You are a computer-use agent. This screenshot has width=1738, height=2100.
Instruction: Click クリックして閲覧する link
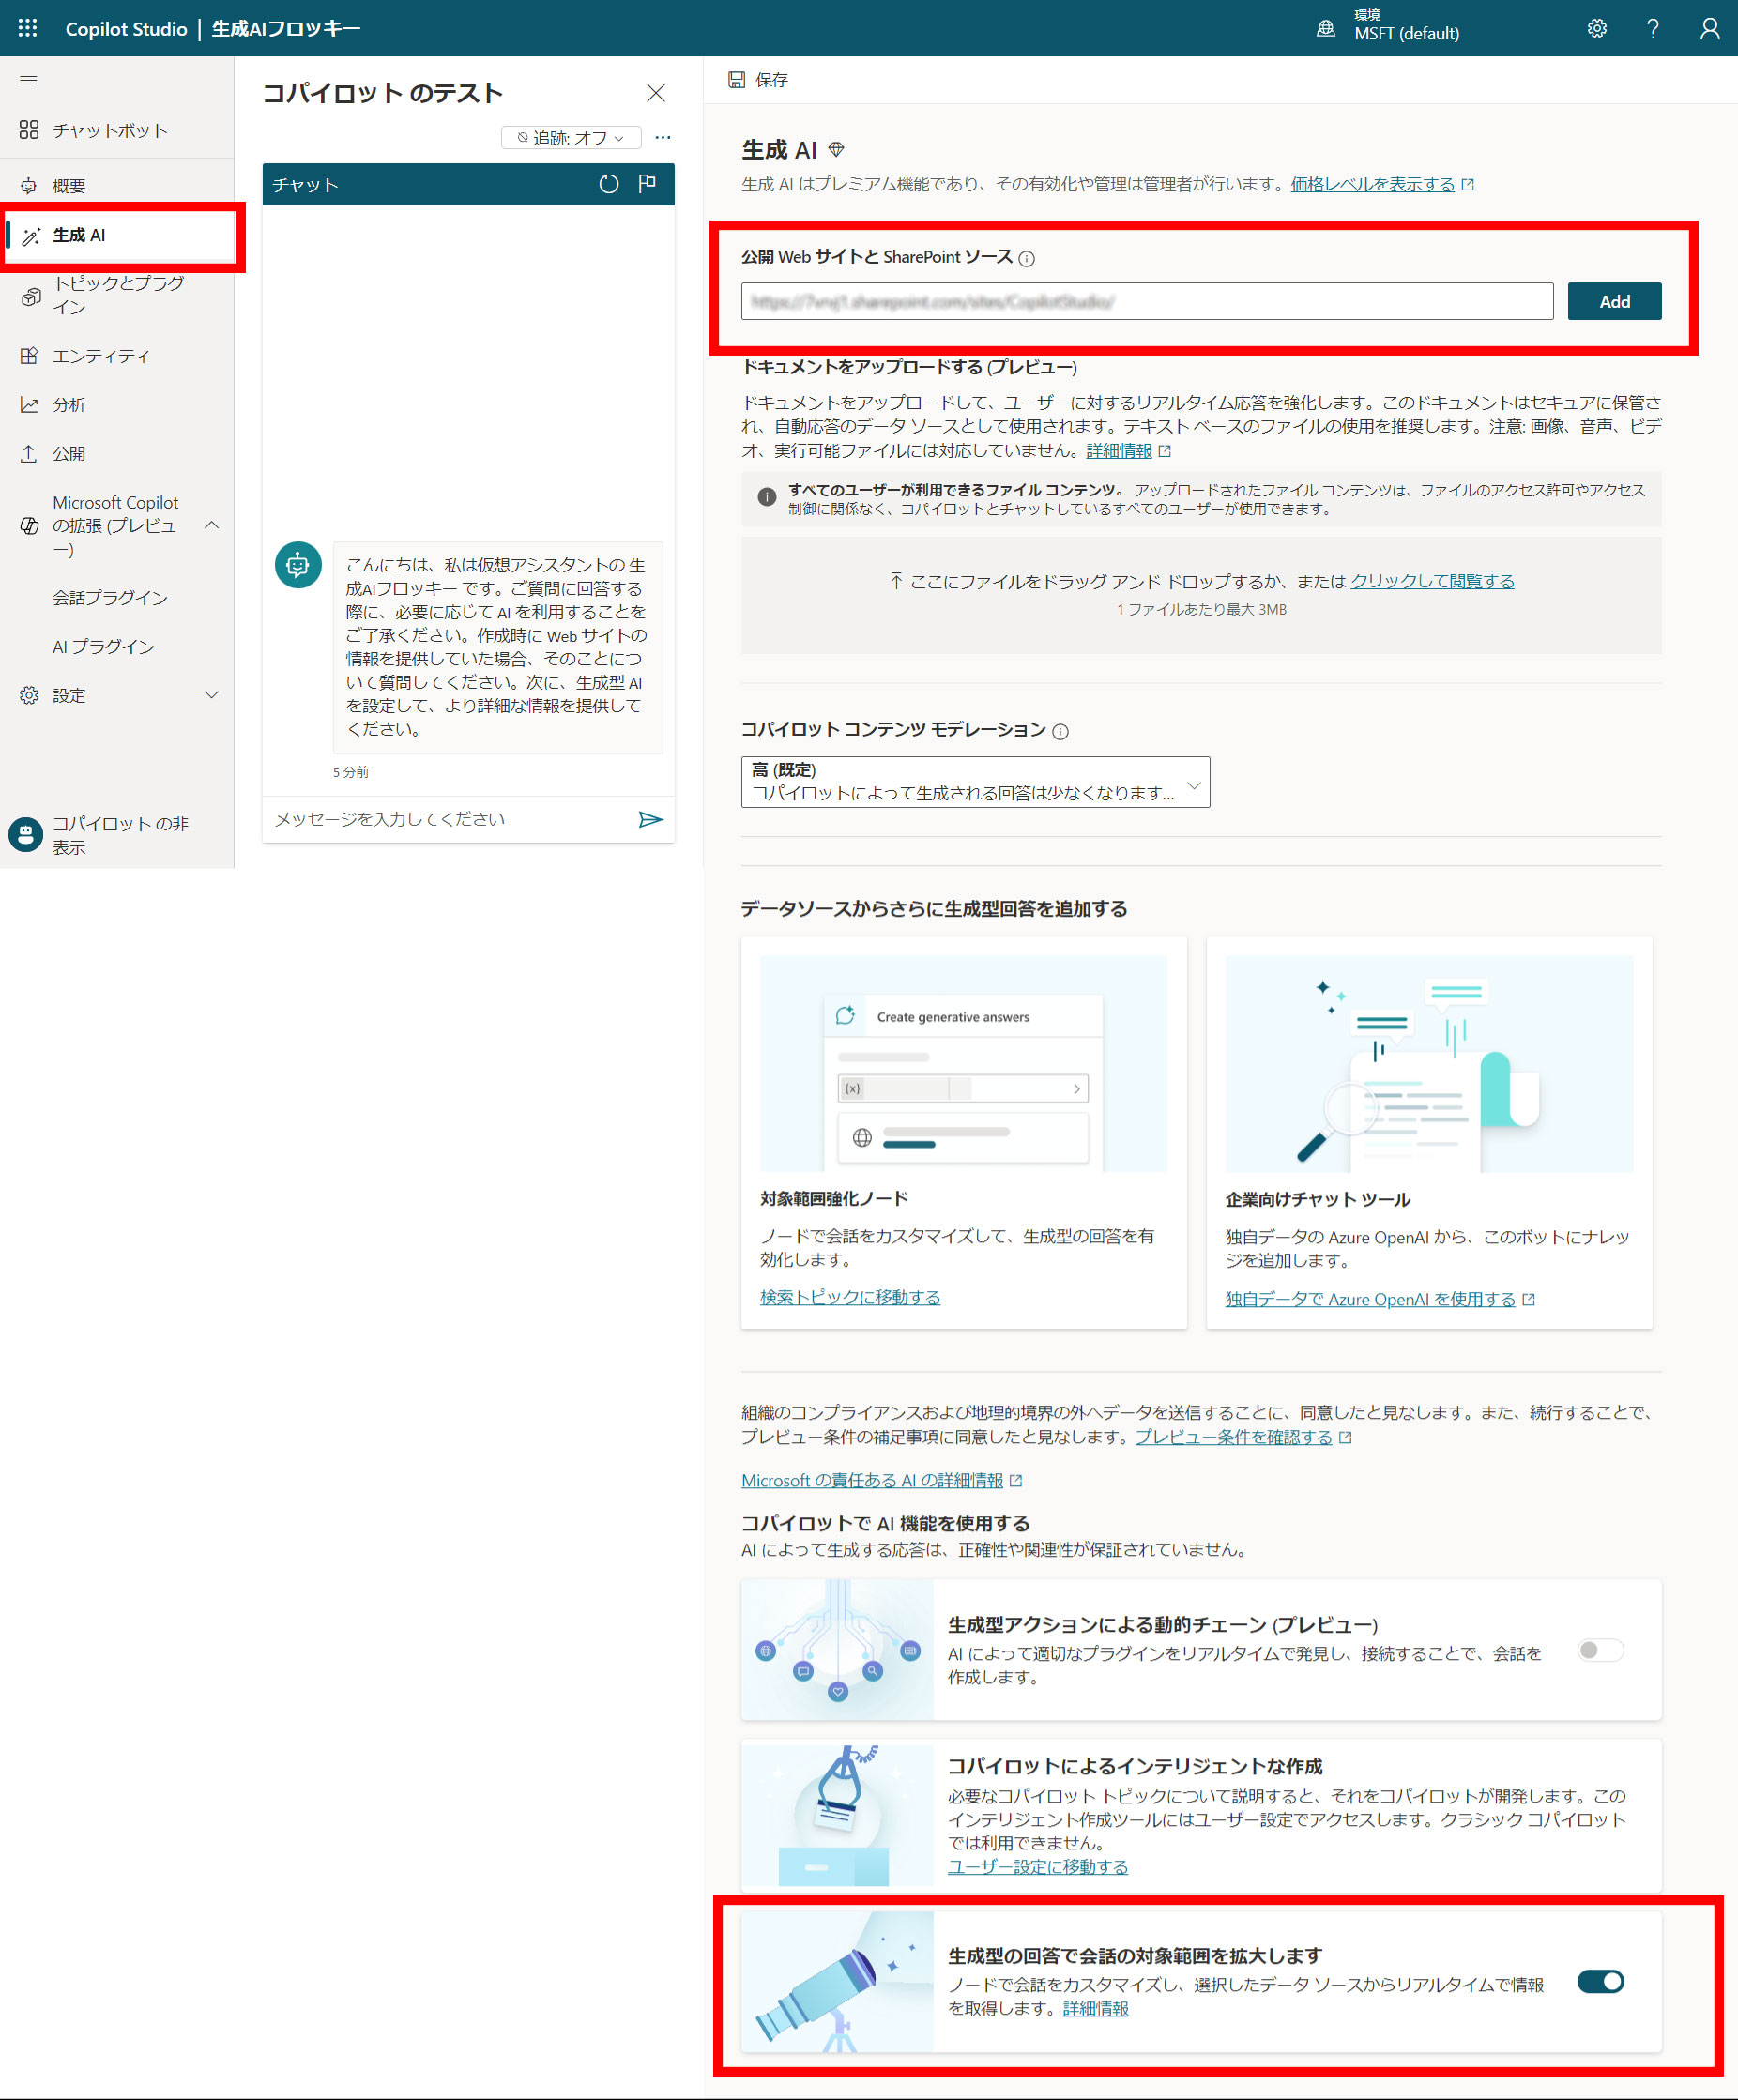[x=1432, y=581]
